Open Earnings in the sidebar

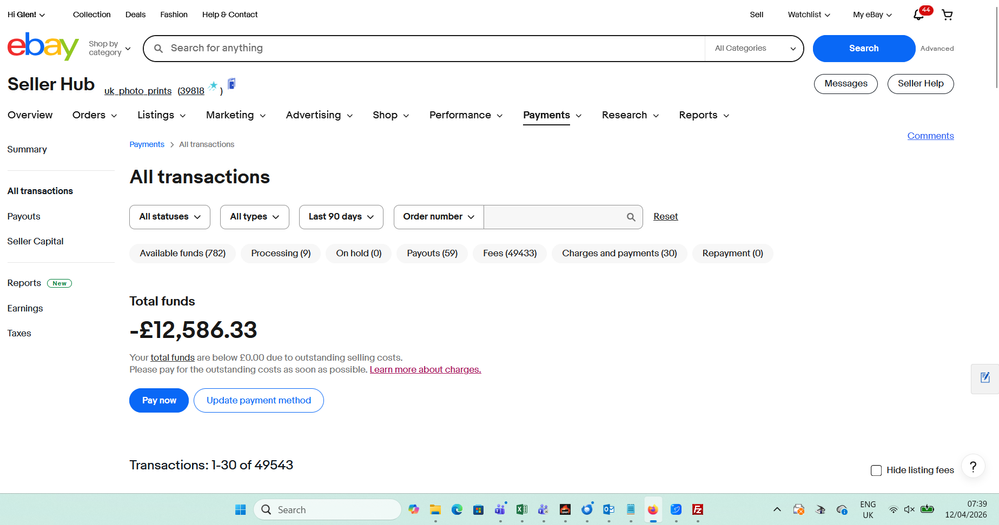[25, 308]
